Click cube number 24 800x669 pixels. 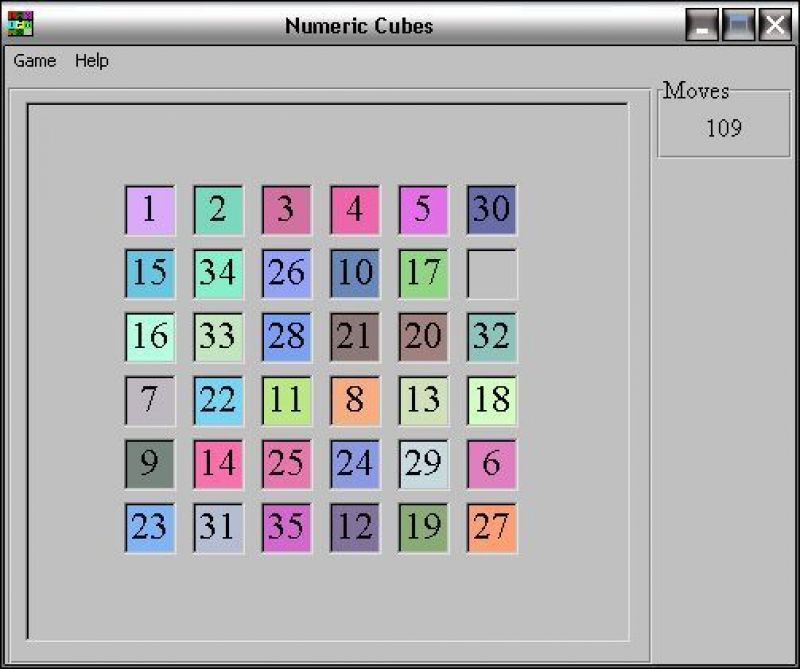click(355, 465)
